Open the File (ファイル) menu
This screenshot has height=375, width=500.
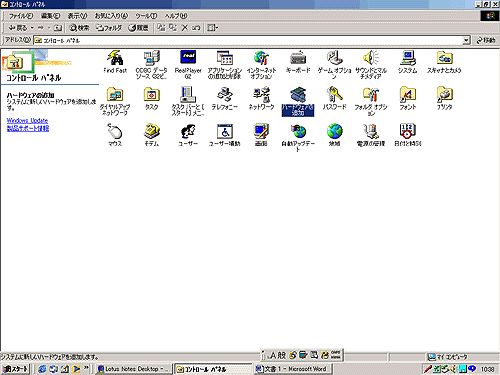[21, 16]
